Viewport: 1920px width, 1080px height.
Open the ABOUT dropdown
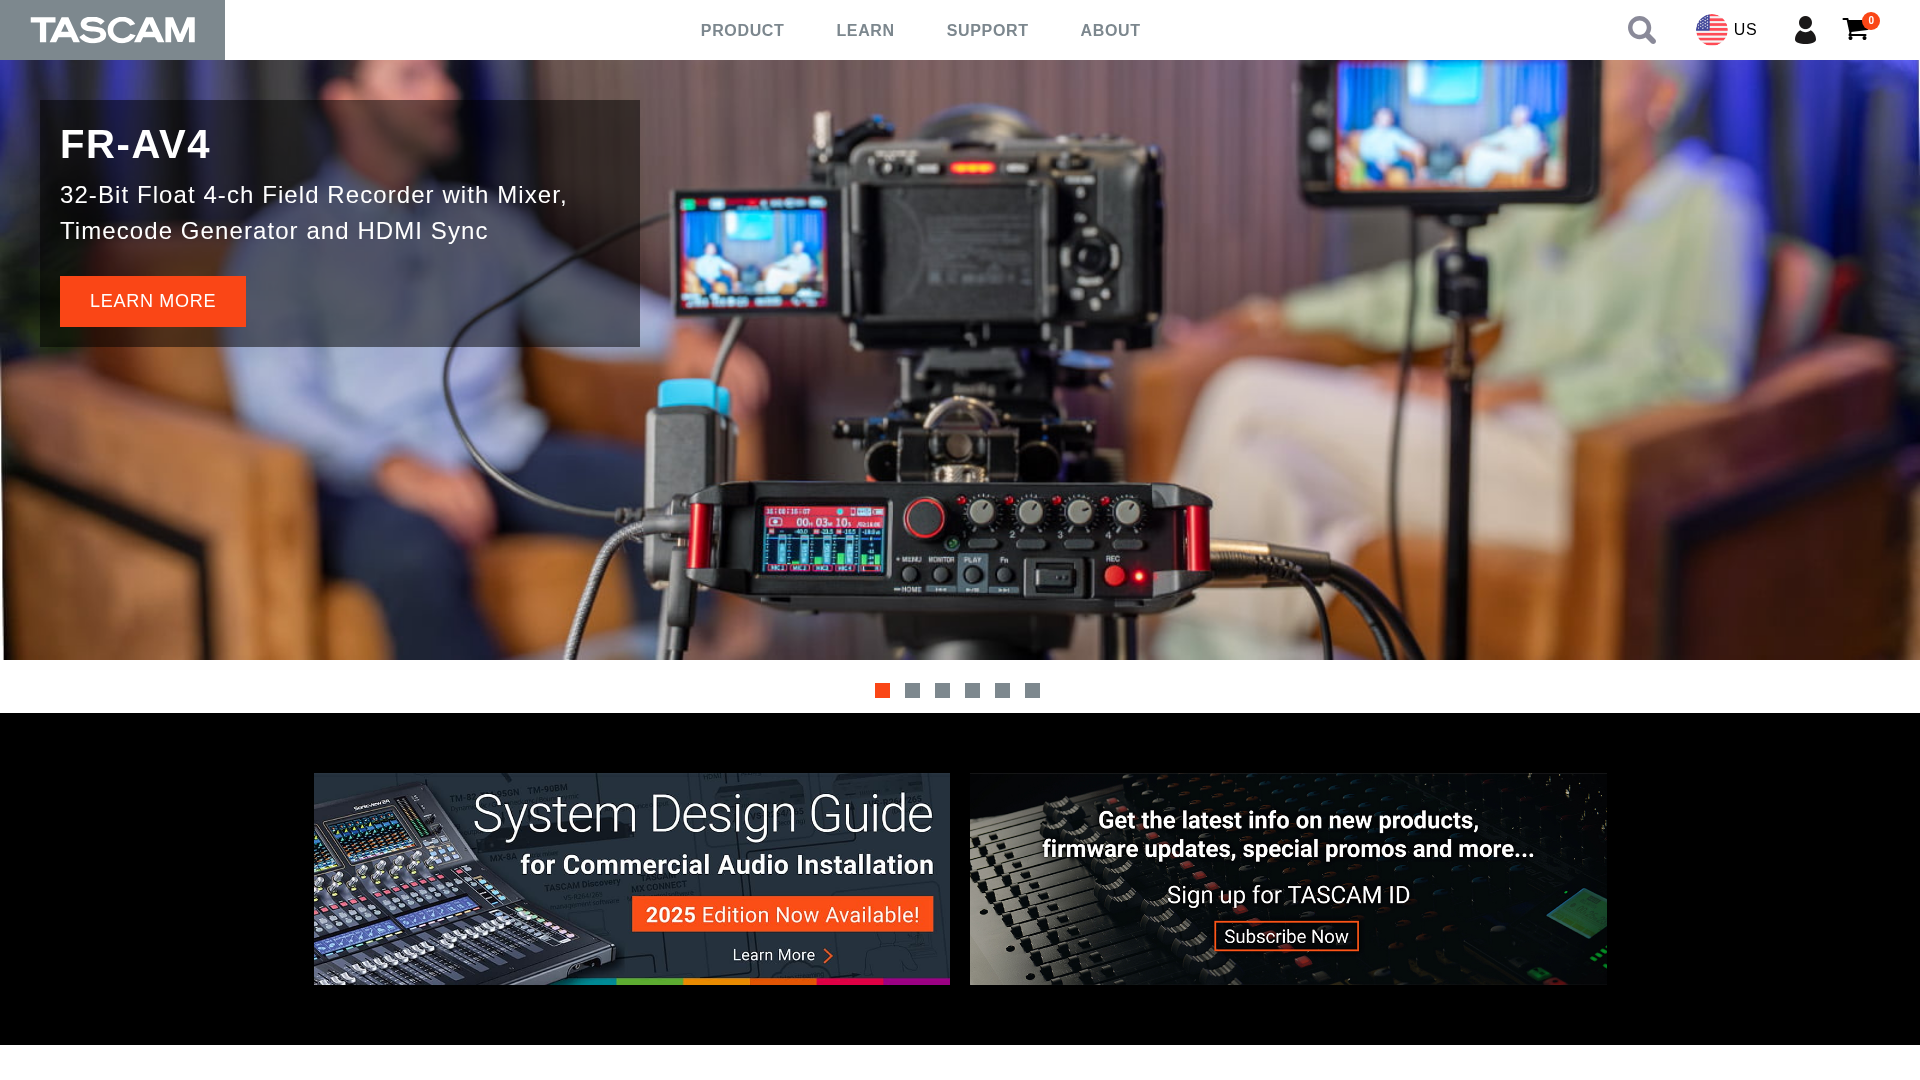point(1110,30)
